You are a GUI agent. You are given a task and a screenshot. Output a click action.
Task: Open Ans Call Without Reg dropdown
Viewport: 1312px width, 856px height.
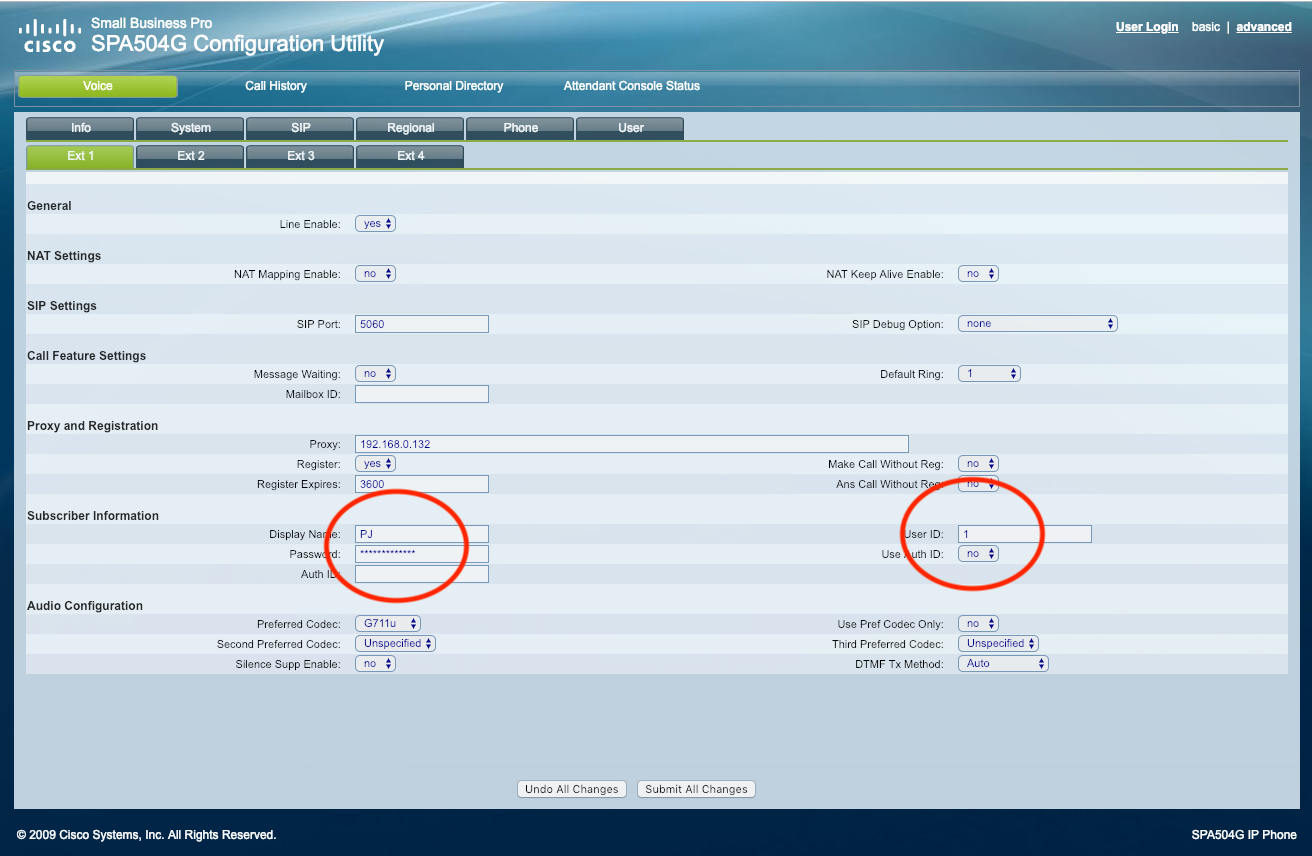(979, 484)
